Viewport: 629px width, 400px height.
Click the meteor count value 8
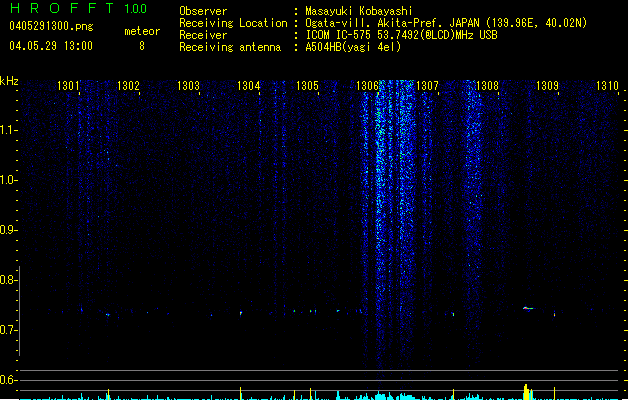point(142,46)
